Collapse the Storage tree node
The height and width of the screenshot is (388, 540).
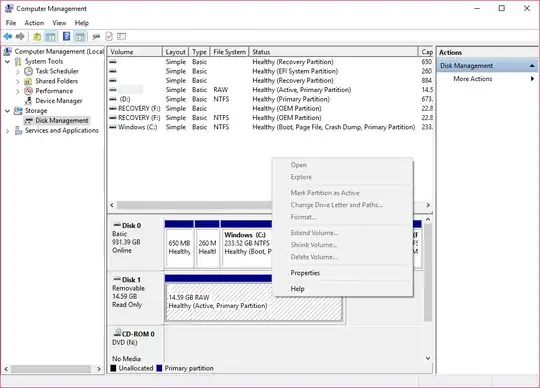click(7, 111)
